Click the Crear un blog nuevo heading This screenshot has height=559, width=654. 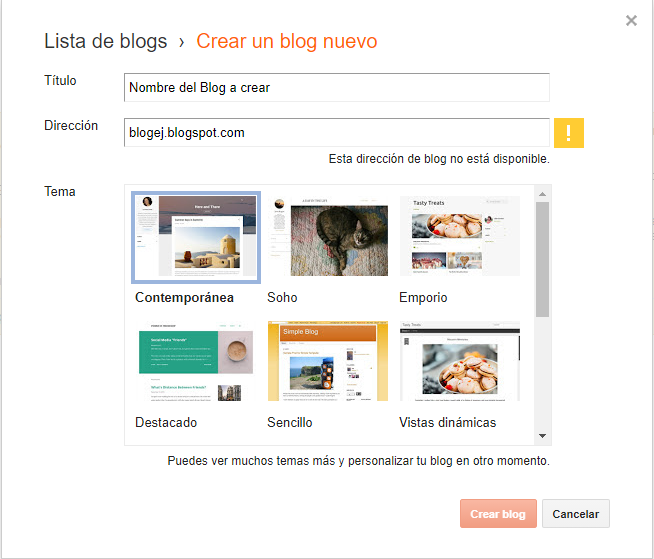pos(287,41)
